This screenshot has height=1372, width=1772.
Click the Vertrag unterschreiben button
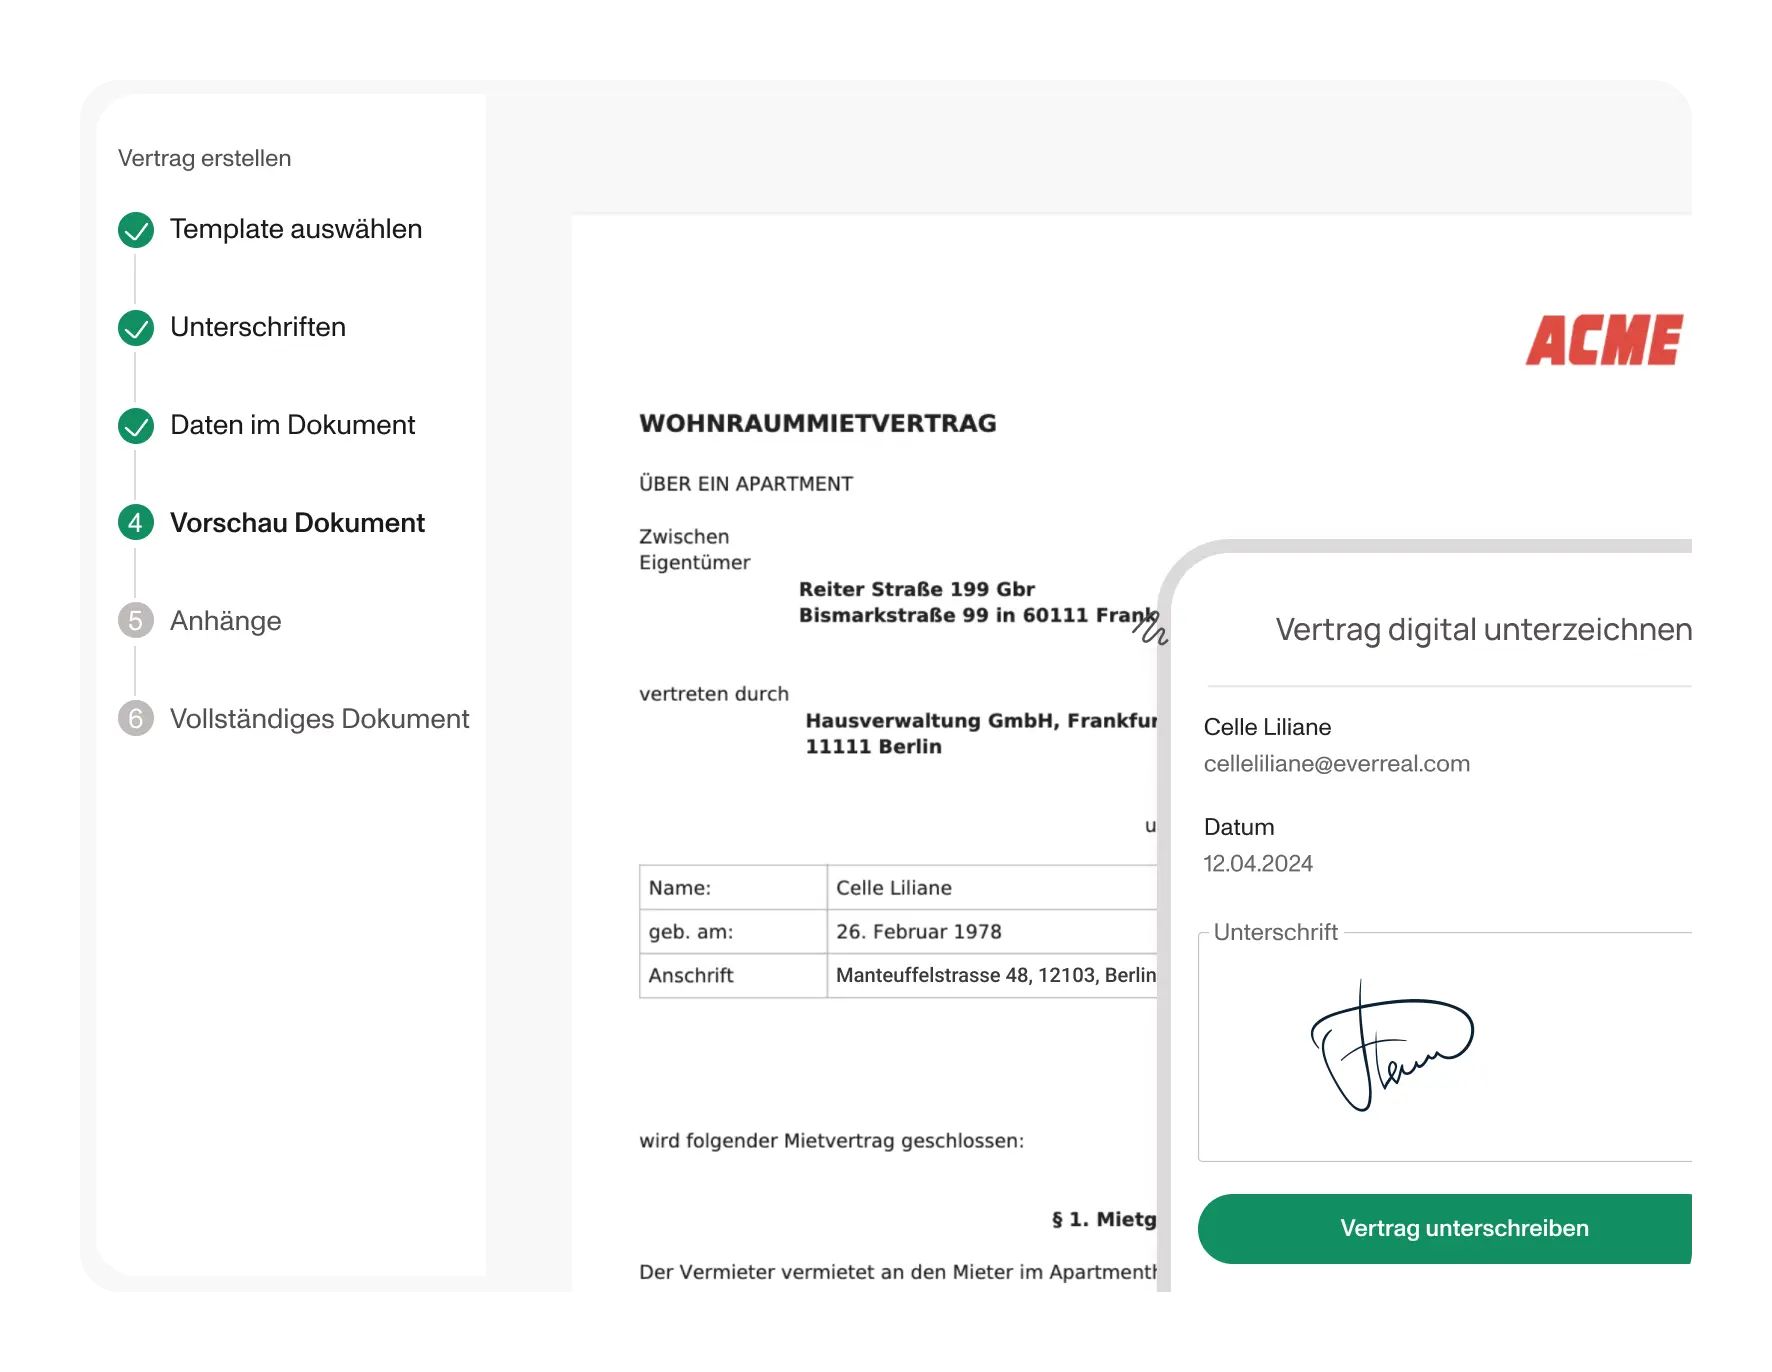pyautogui.click(x=1445, y=1229)
